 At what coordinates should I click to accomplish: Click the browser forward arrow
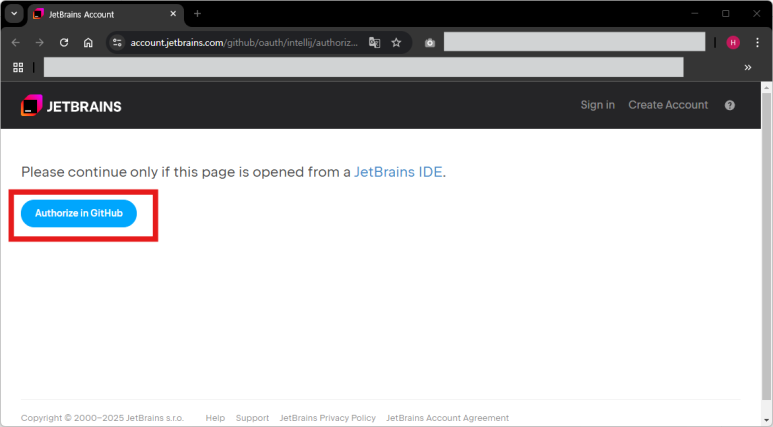tap(39, 43)
